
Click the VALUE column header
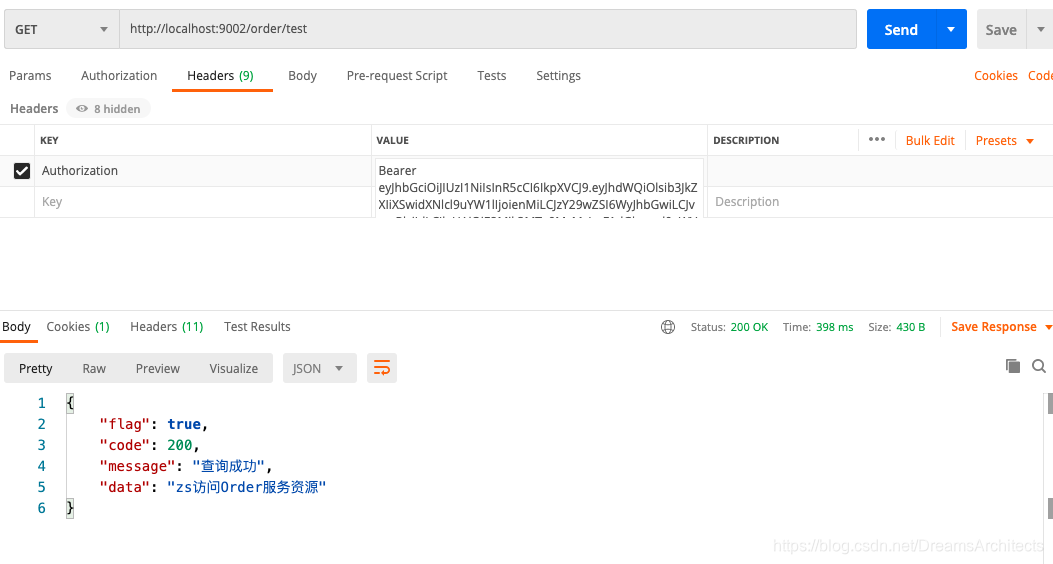(x=392, y=140)
